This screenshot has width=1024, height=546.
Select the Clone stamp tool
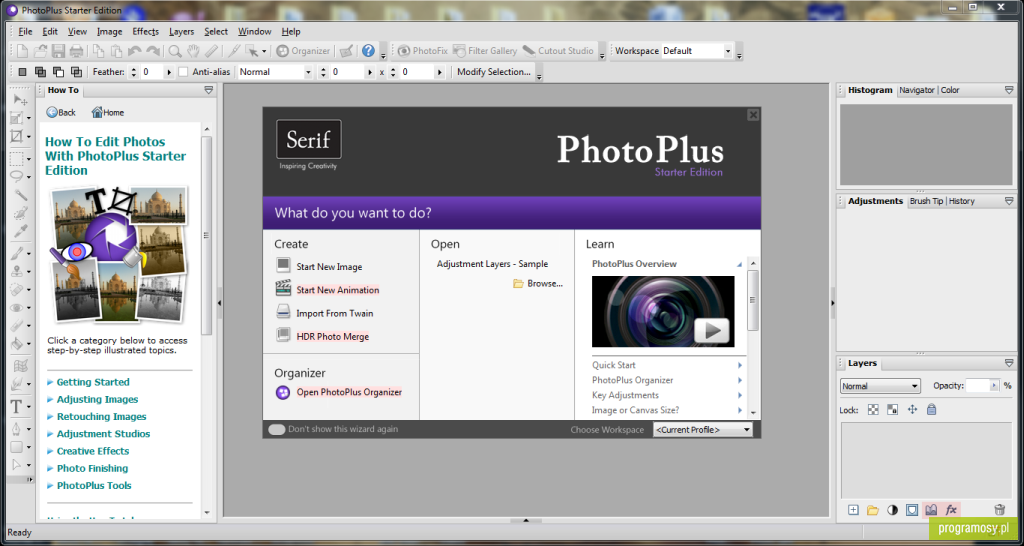pyautogui.click(x=17, y=272)
